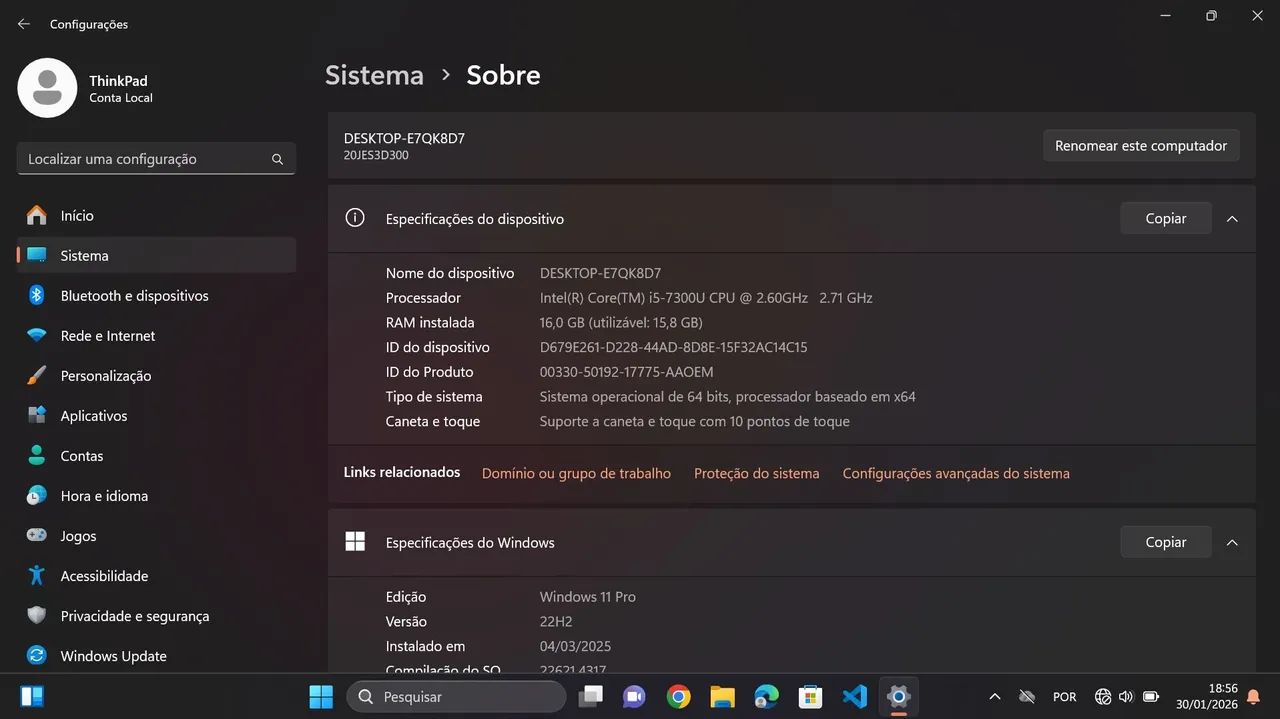The height and width of the screenshot is (719, 1280).
Task: Open Proteção do sistema link
Action: [756, 472]
